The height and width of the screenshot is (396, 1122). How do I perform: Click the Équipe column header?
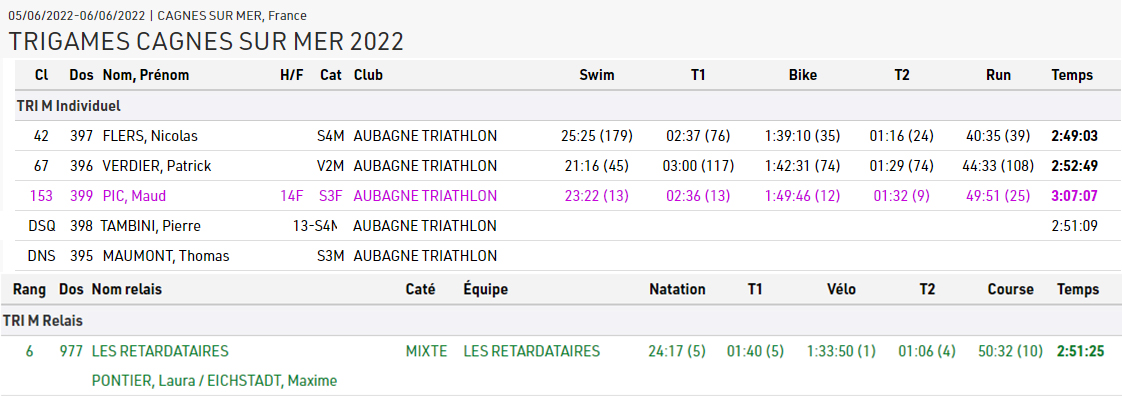point(485,289)
